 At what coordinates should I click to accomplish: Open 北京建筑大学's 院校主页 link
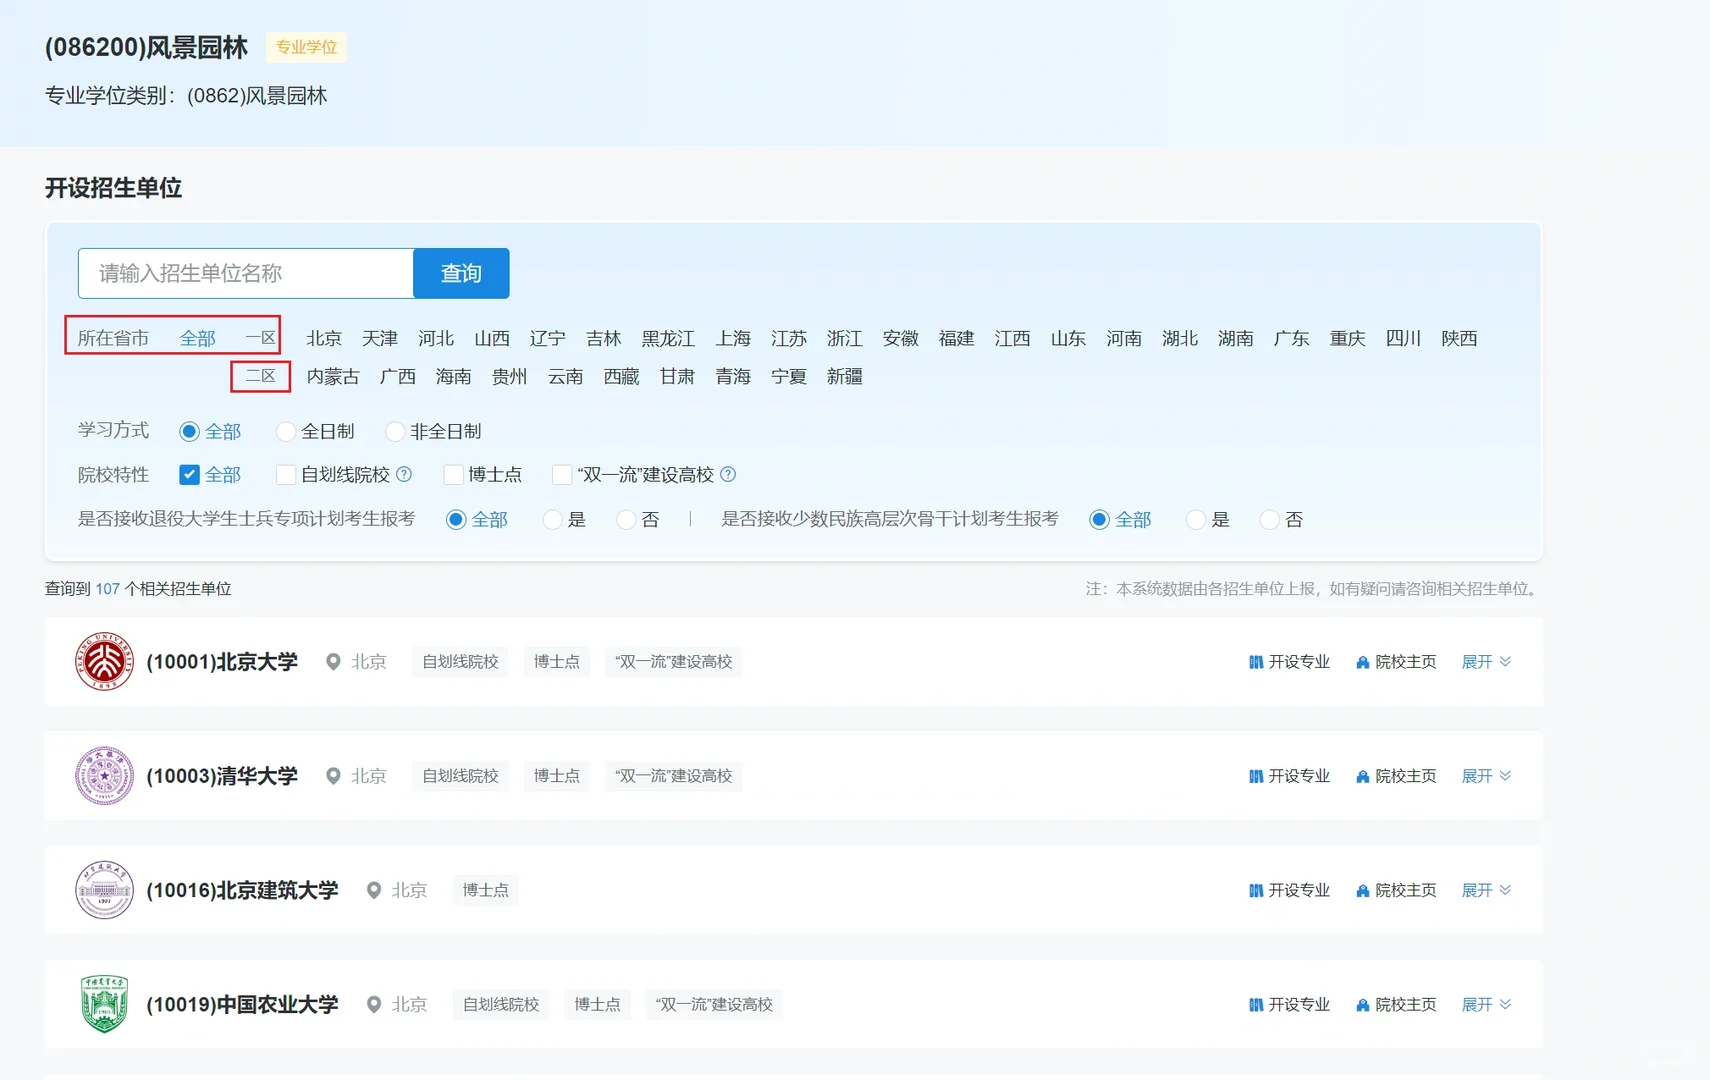(1405, 890)
